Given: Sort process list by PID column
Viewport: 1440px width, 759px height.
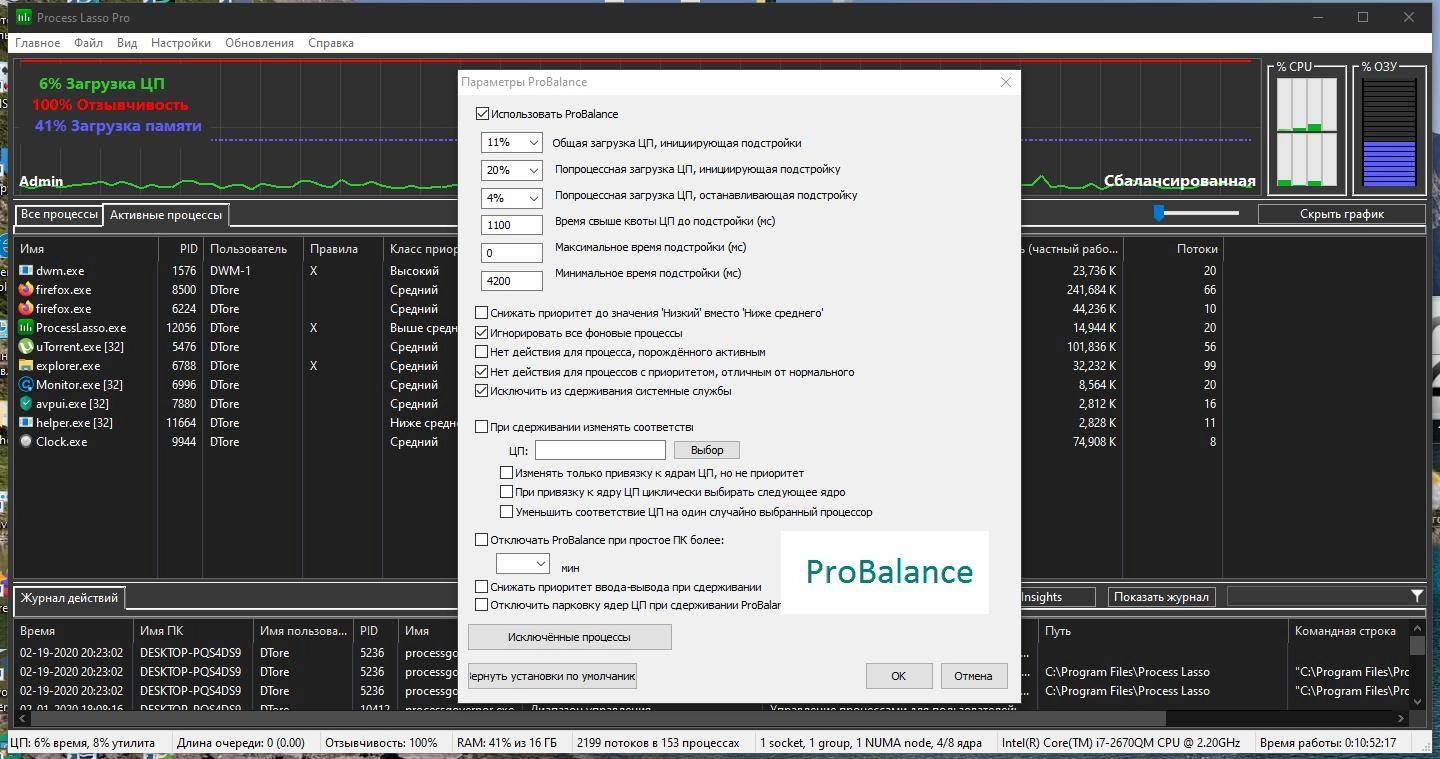Looking at the screenshot, I should pos(181,249).
